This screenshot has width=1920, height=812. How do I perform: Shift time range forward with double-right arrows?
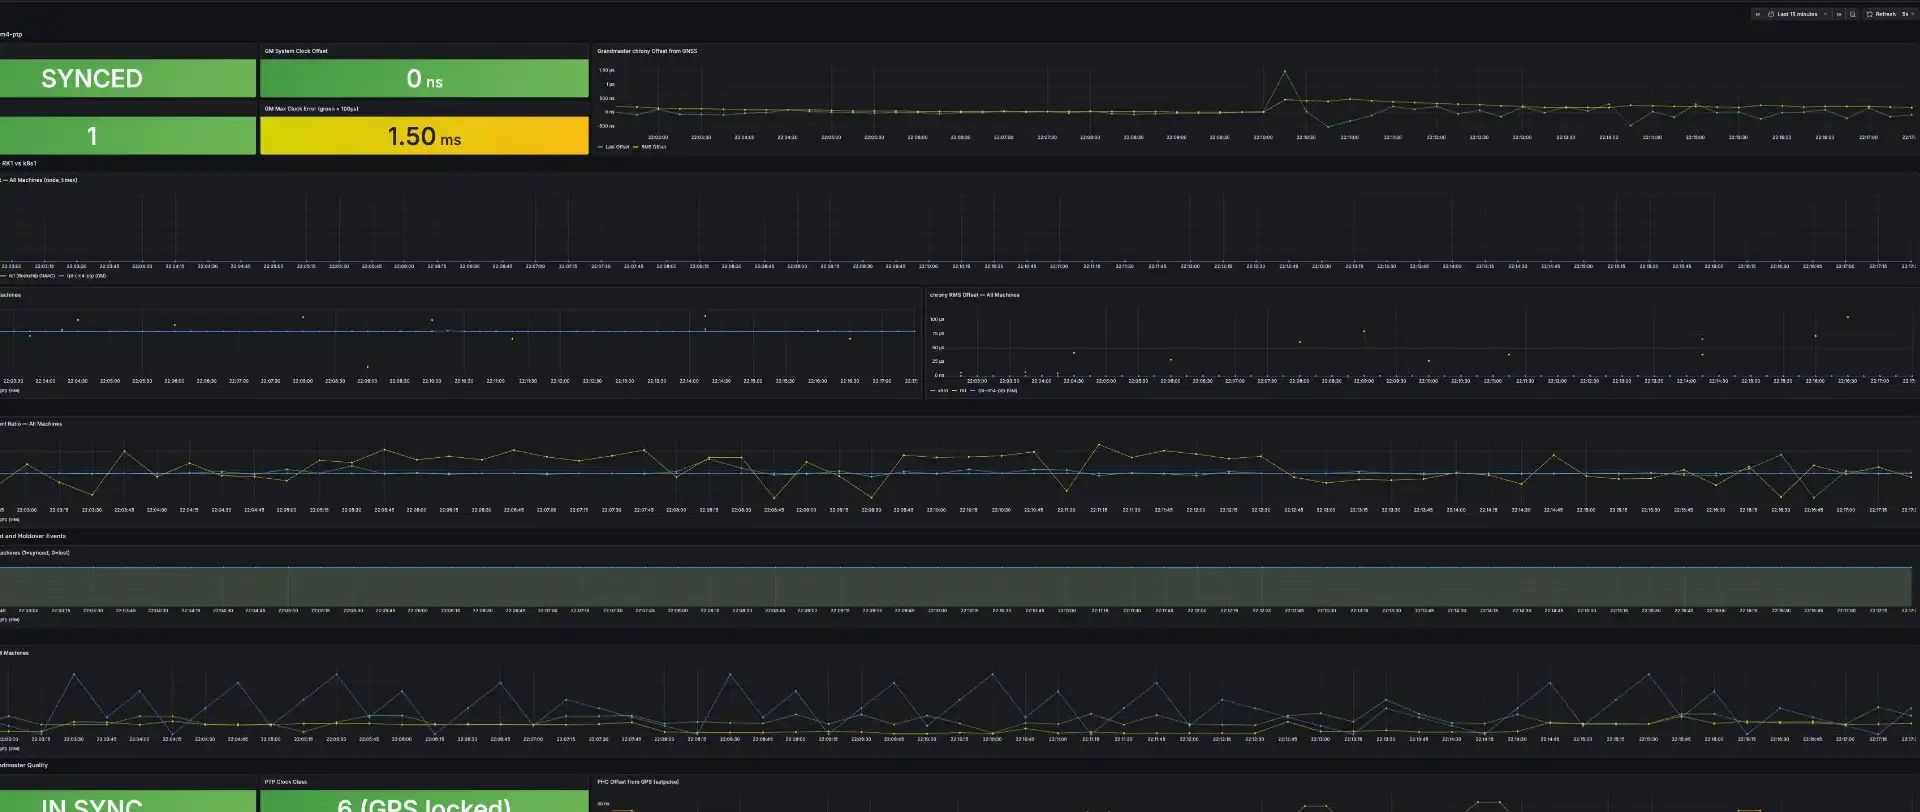(1838, 14)
